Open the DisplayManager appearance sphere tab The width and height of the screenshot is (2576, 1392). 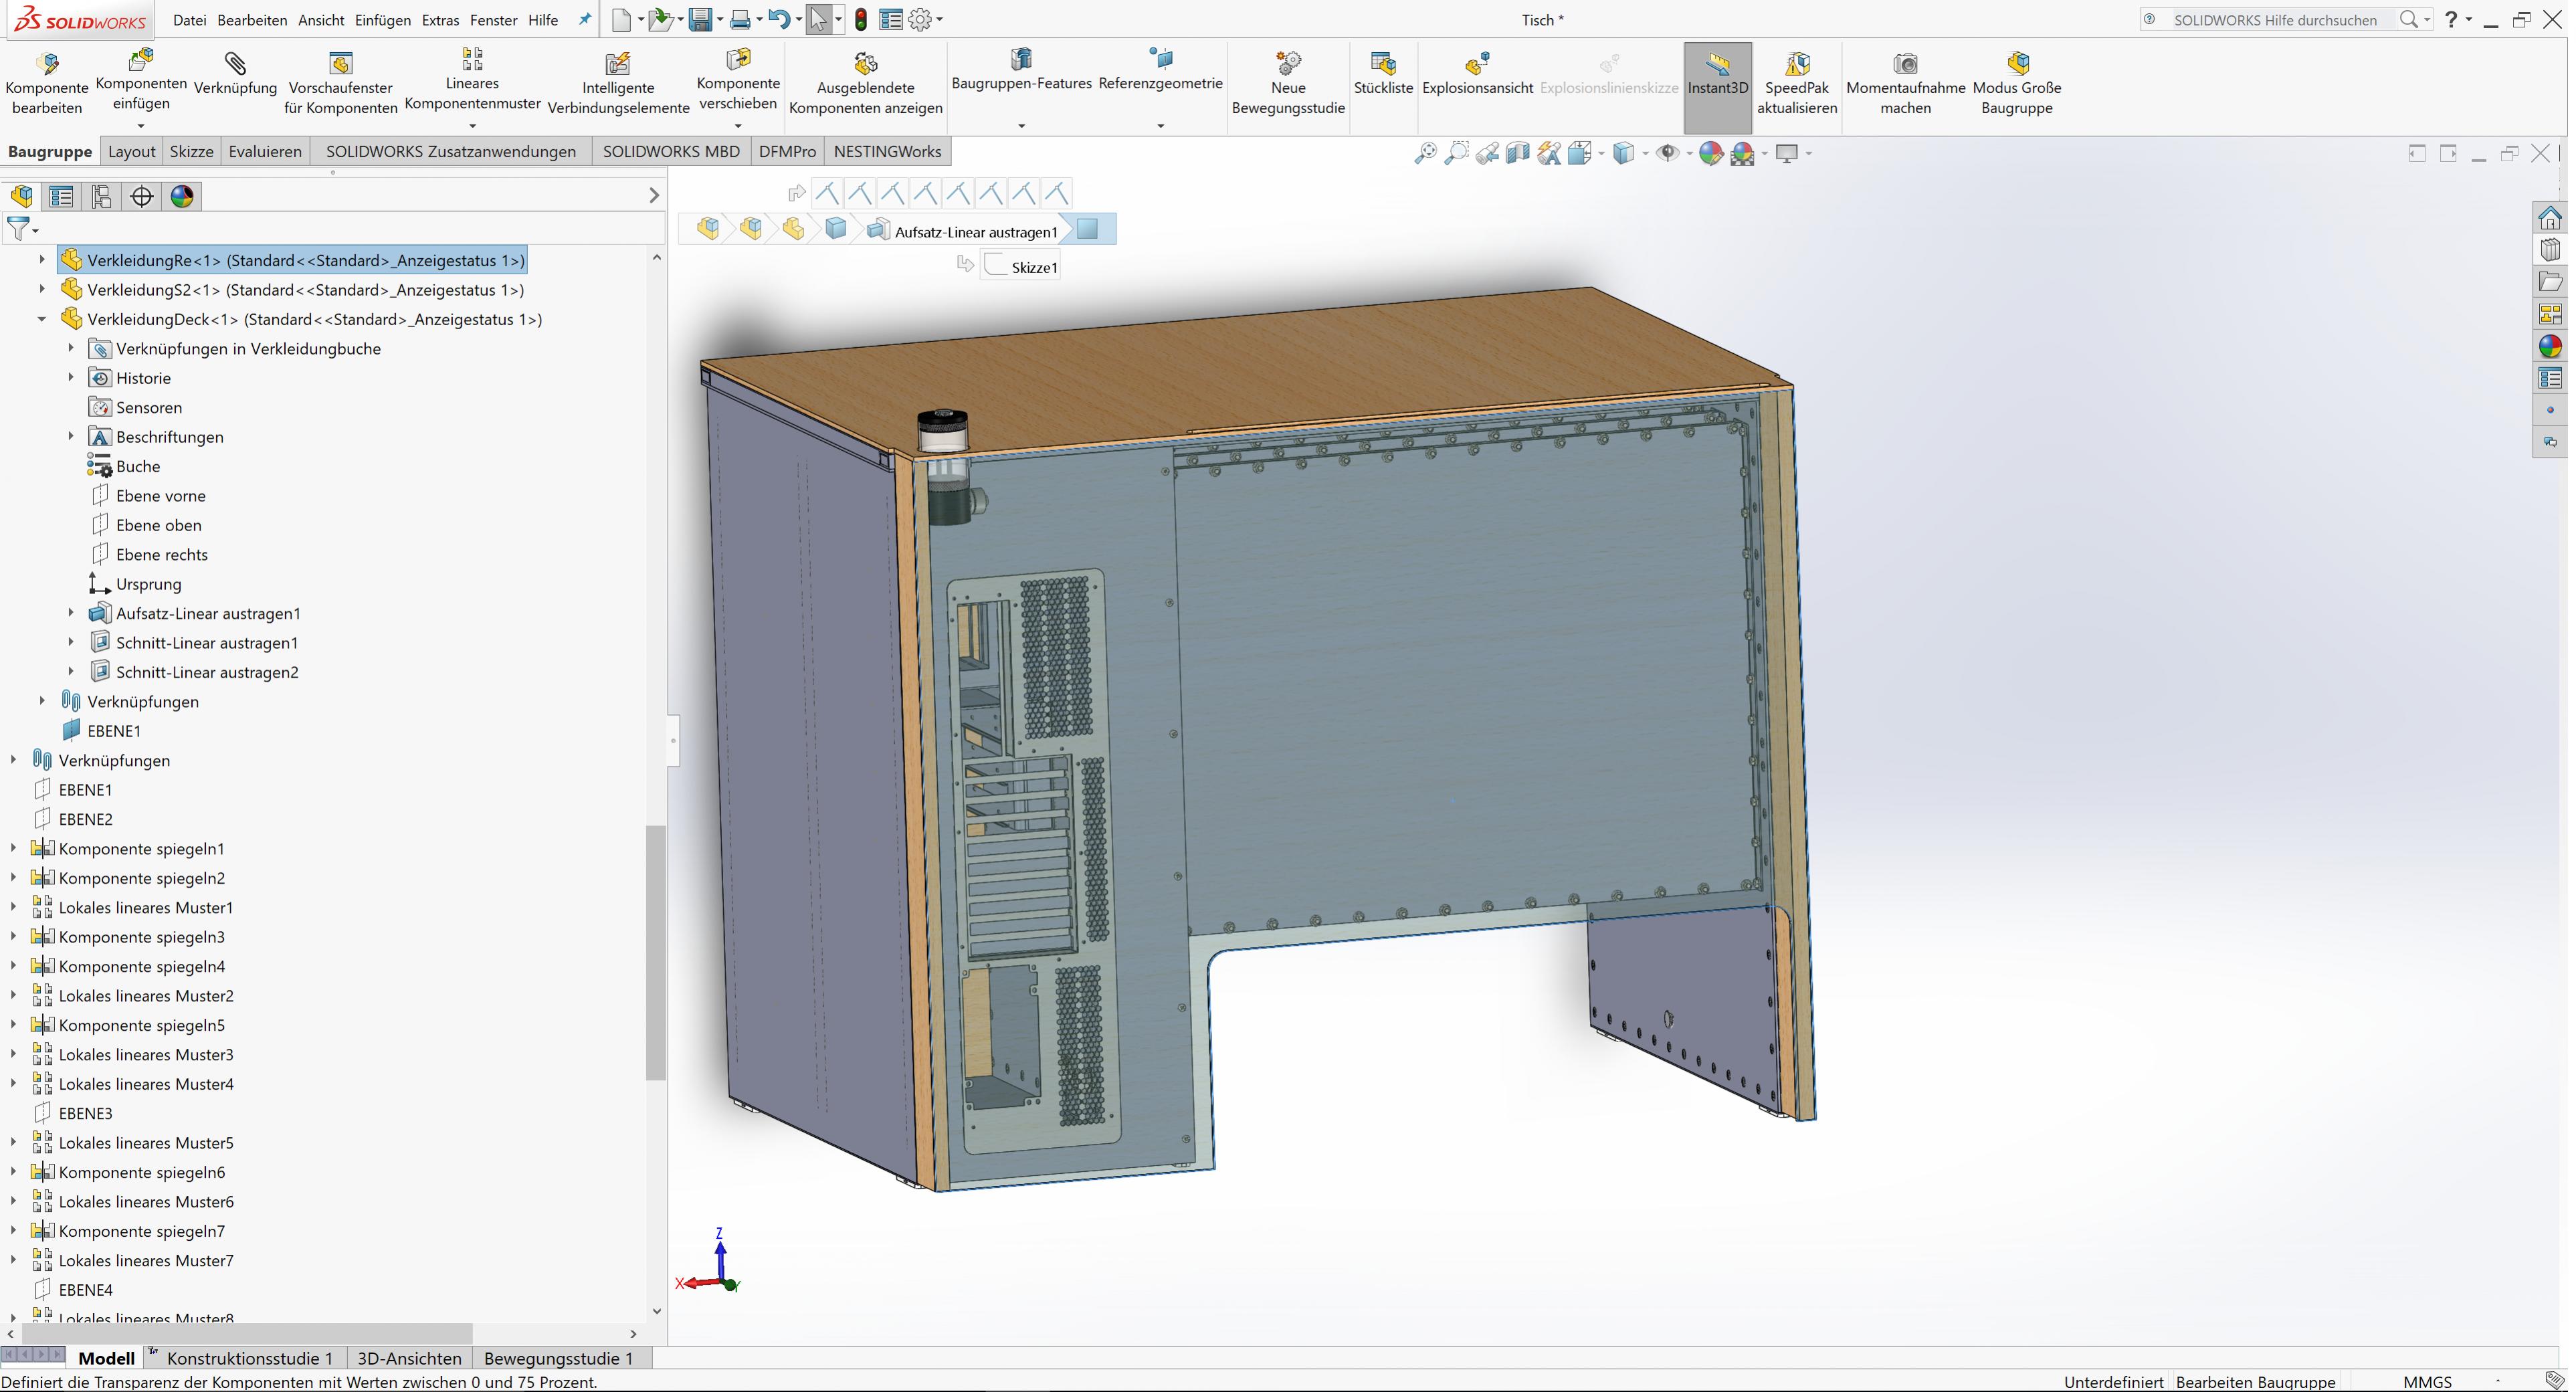[182, 196]
